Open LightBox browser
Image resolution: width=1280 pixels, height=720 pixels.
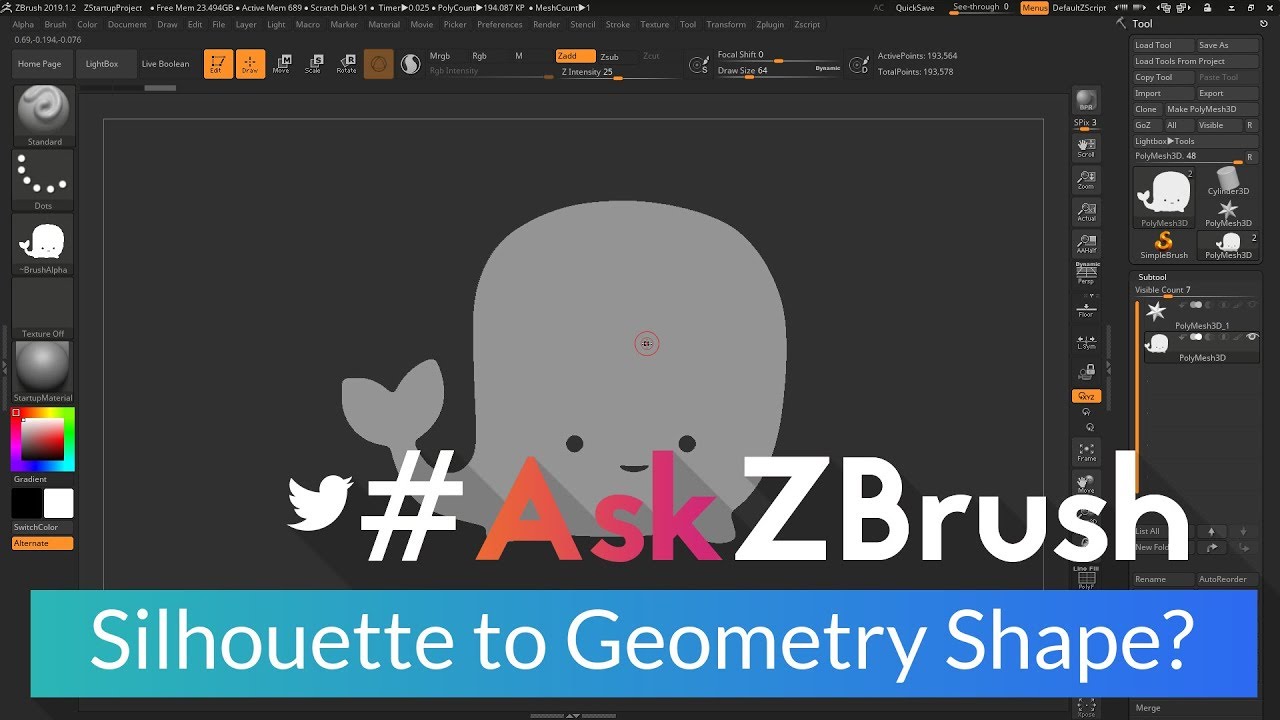[102, 64]
